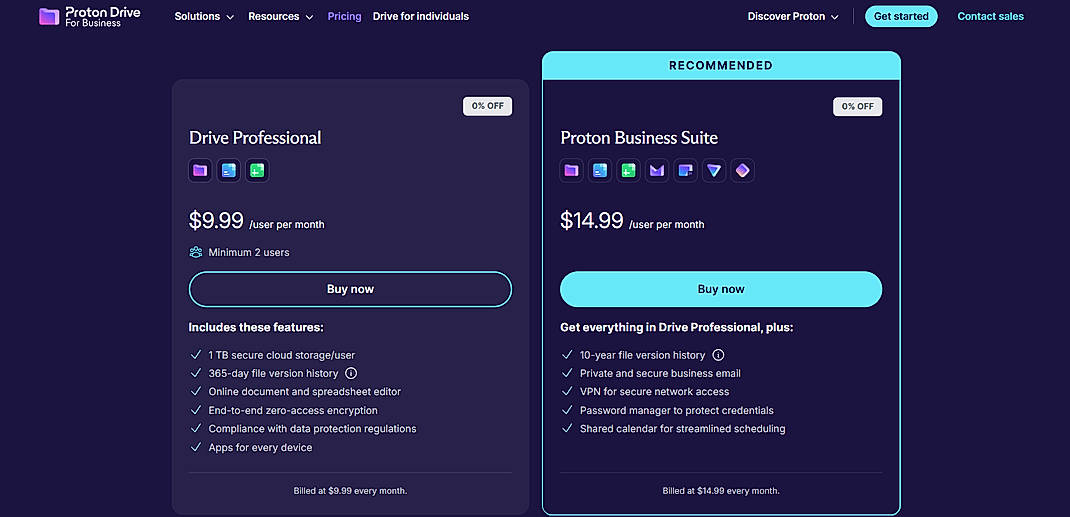Click Docs icon under Drive Professional
This screenshot has width=1070, height=517.
(229, 171)
